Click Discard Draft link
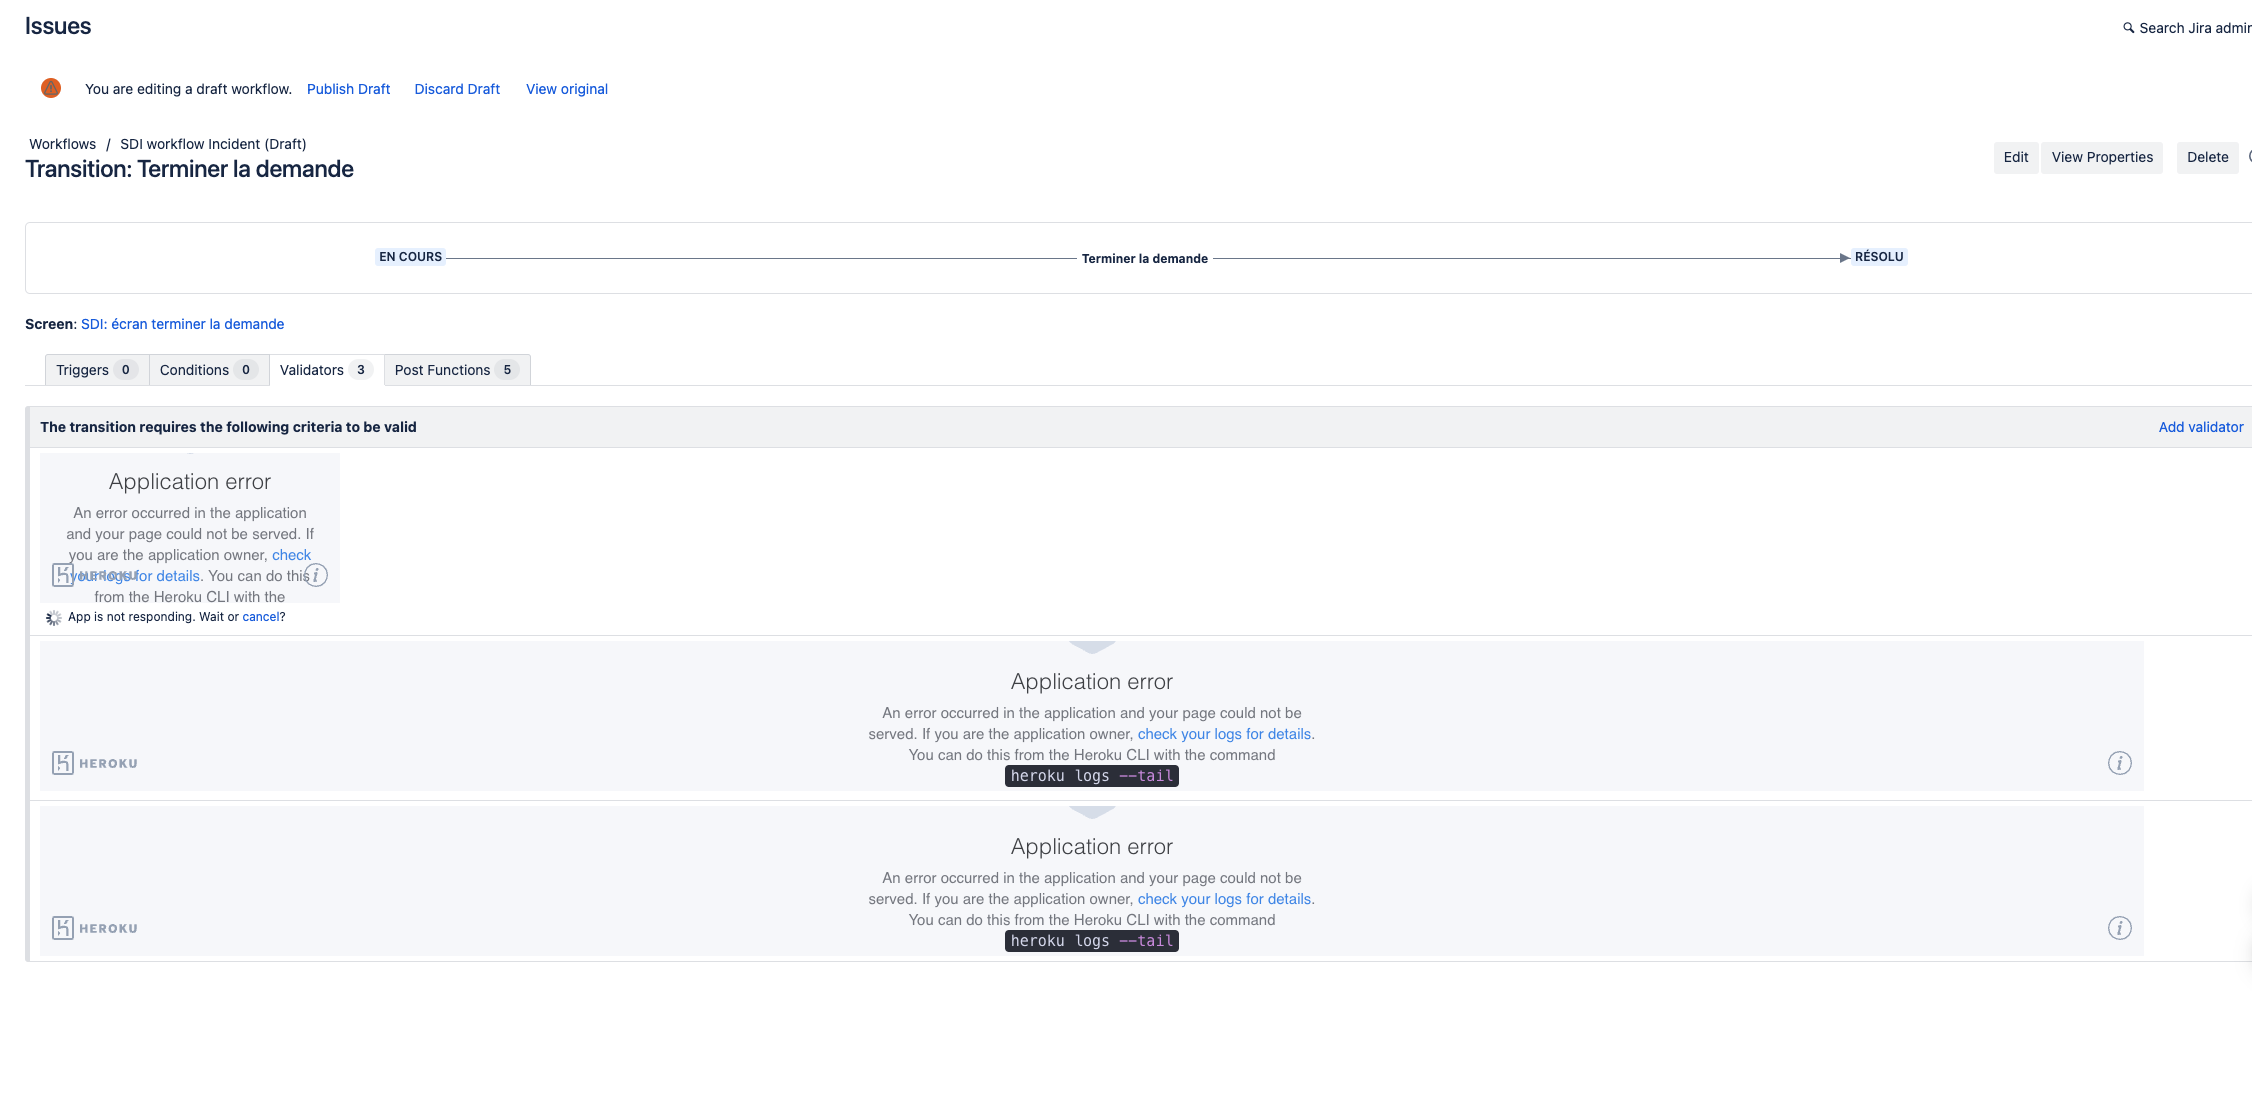The image size is (2252, 1106). click(x=457, y=89)
